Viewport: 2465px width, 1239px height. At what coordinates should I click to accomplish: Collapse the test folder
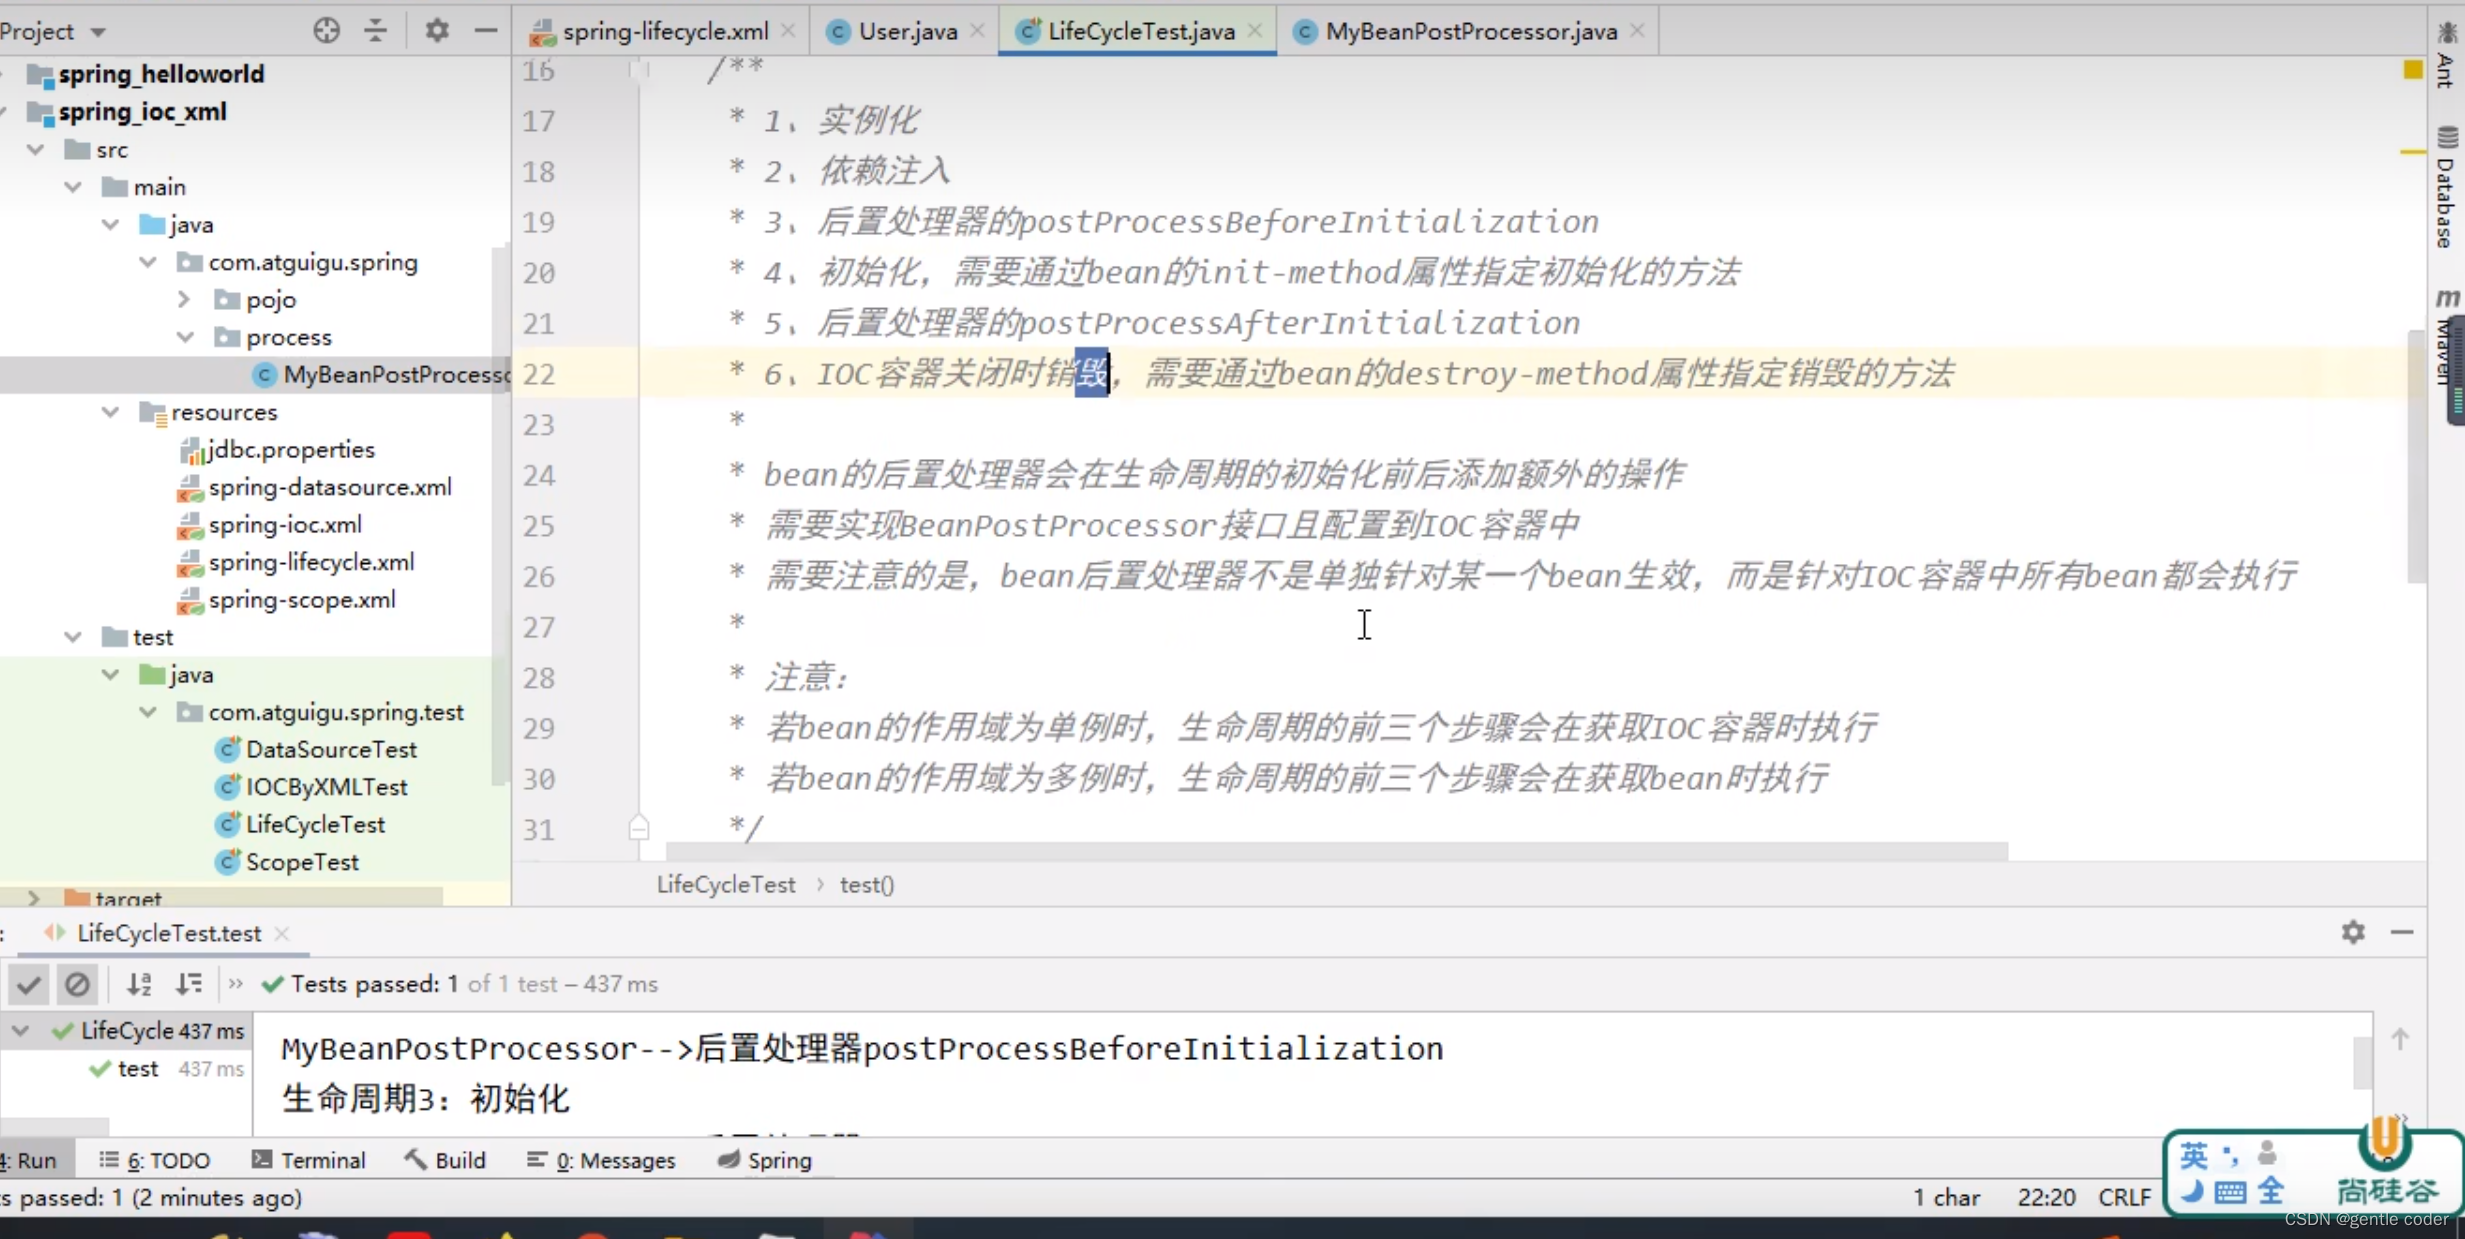point(73,637)
